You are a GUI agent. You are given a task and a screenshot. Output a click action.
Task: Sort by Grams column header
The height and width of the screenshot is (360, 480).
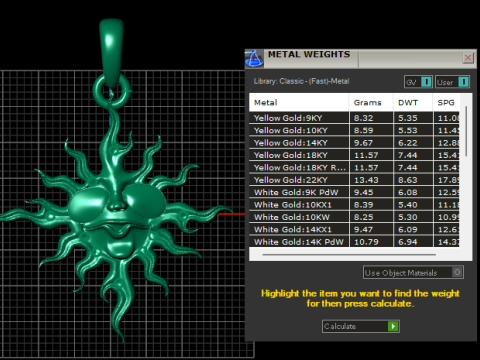point(371,103)
